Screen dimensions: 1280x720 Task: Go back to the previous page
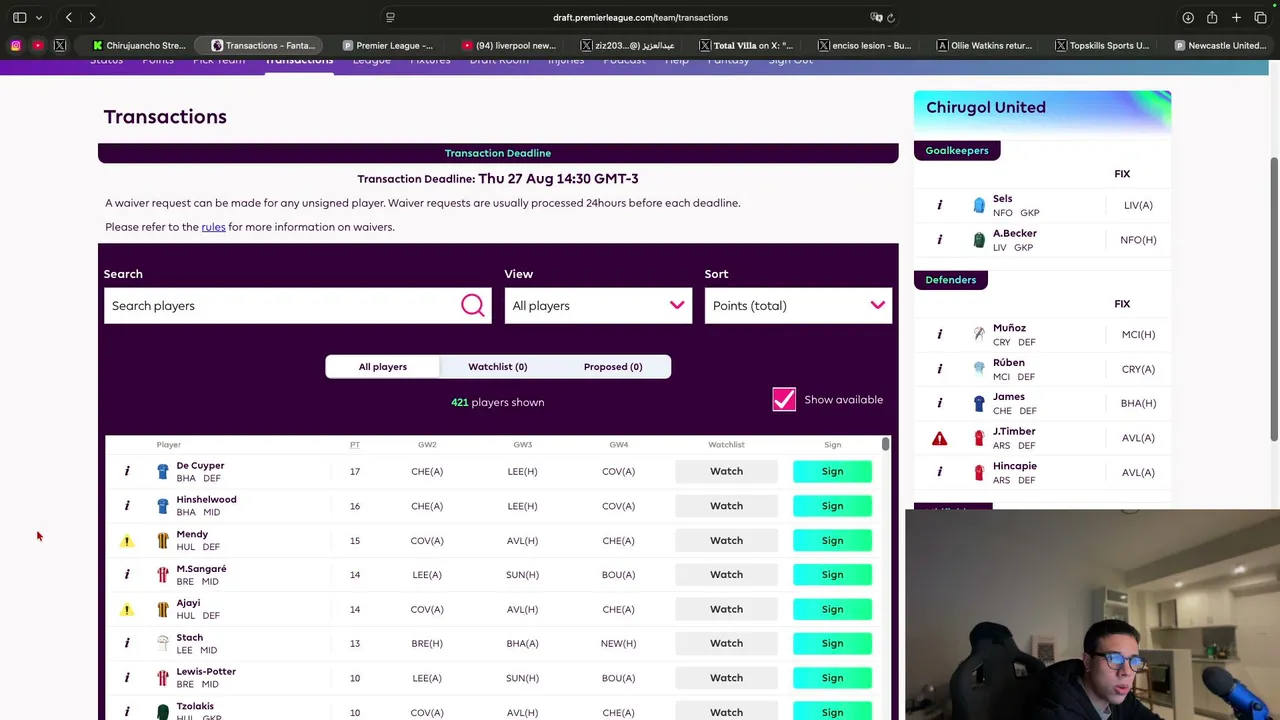(68, 17)
